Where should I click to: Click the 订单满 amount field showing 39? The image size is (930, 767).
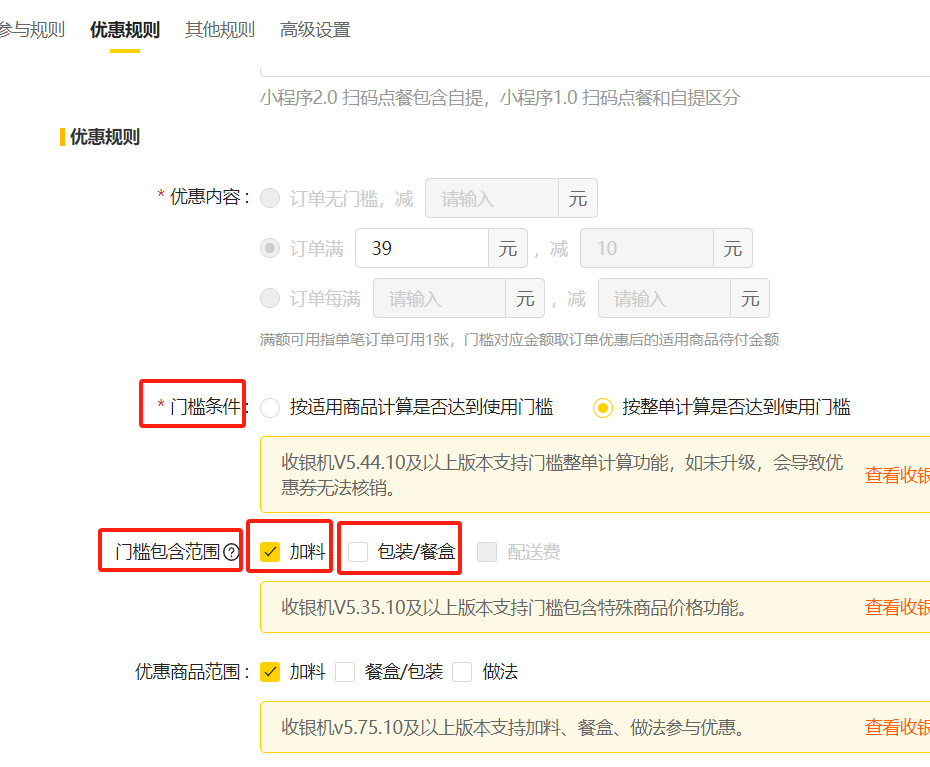(421, 248)
